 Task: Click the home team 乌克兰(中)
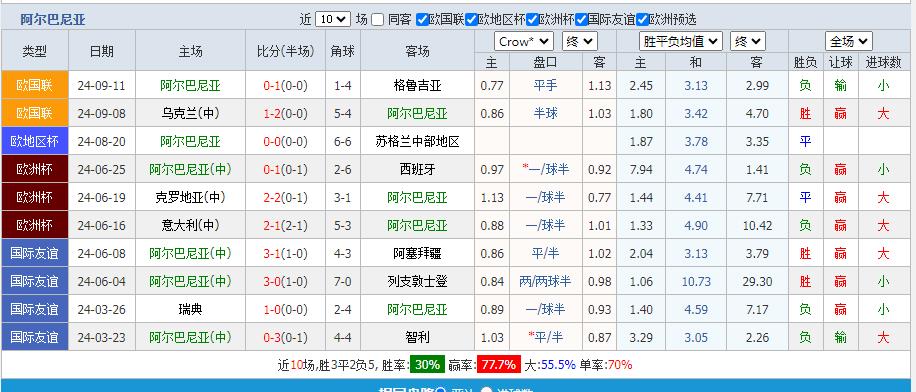point(190,114)
